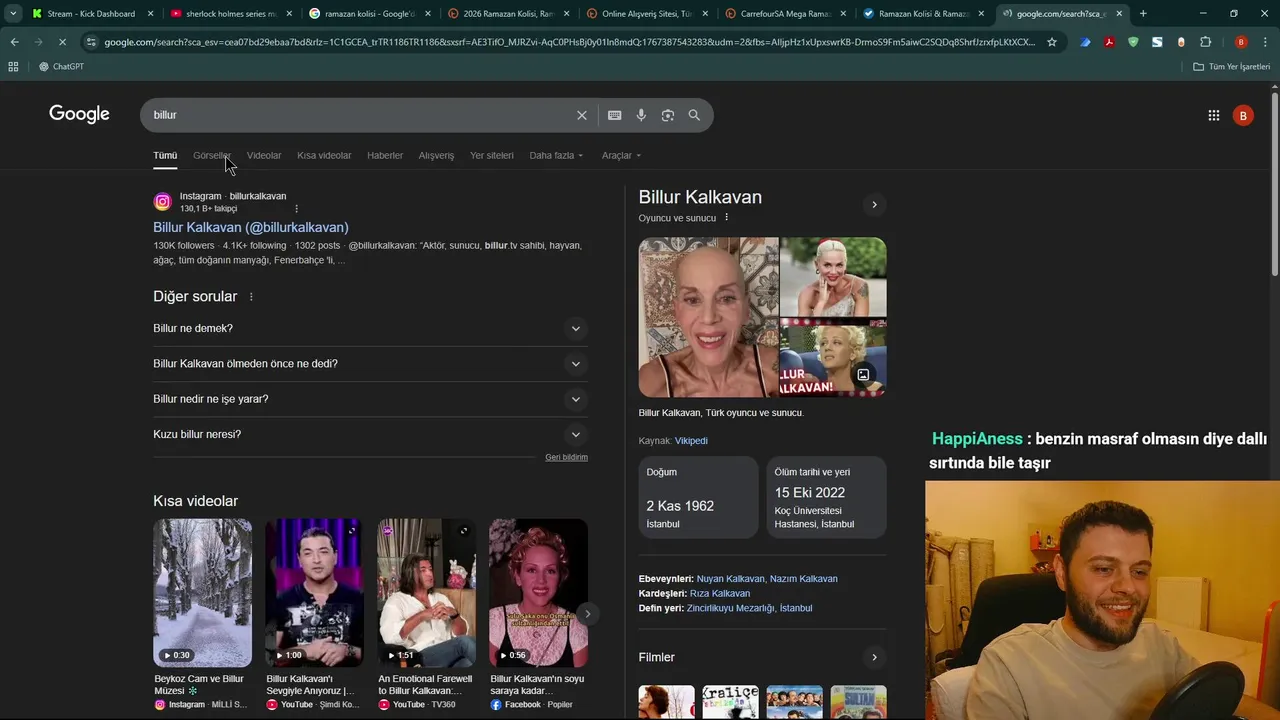The height and width of the screenshot is (720, 1280).
Task: Clear the search box with the X icon
Action: [581, 115]
